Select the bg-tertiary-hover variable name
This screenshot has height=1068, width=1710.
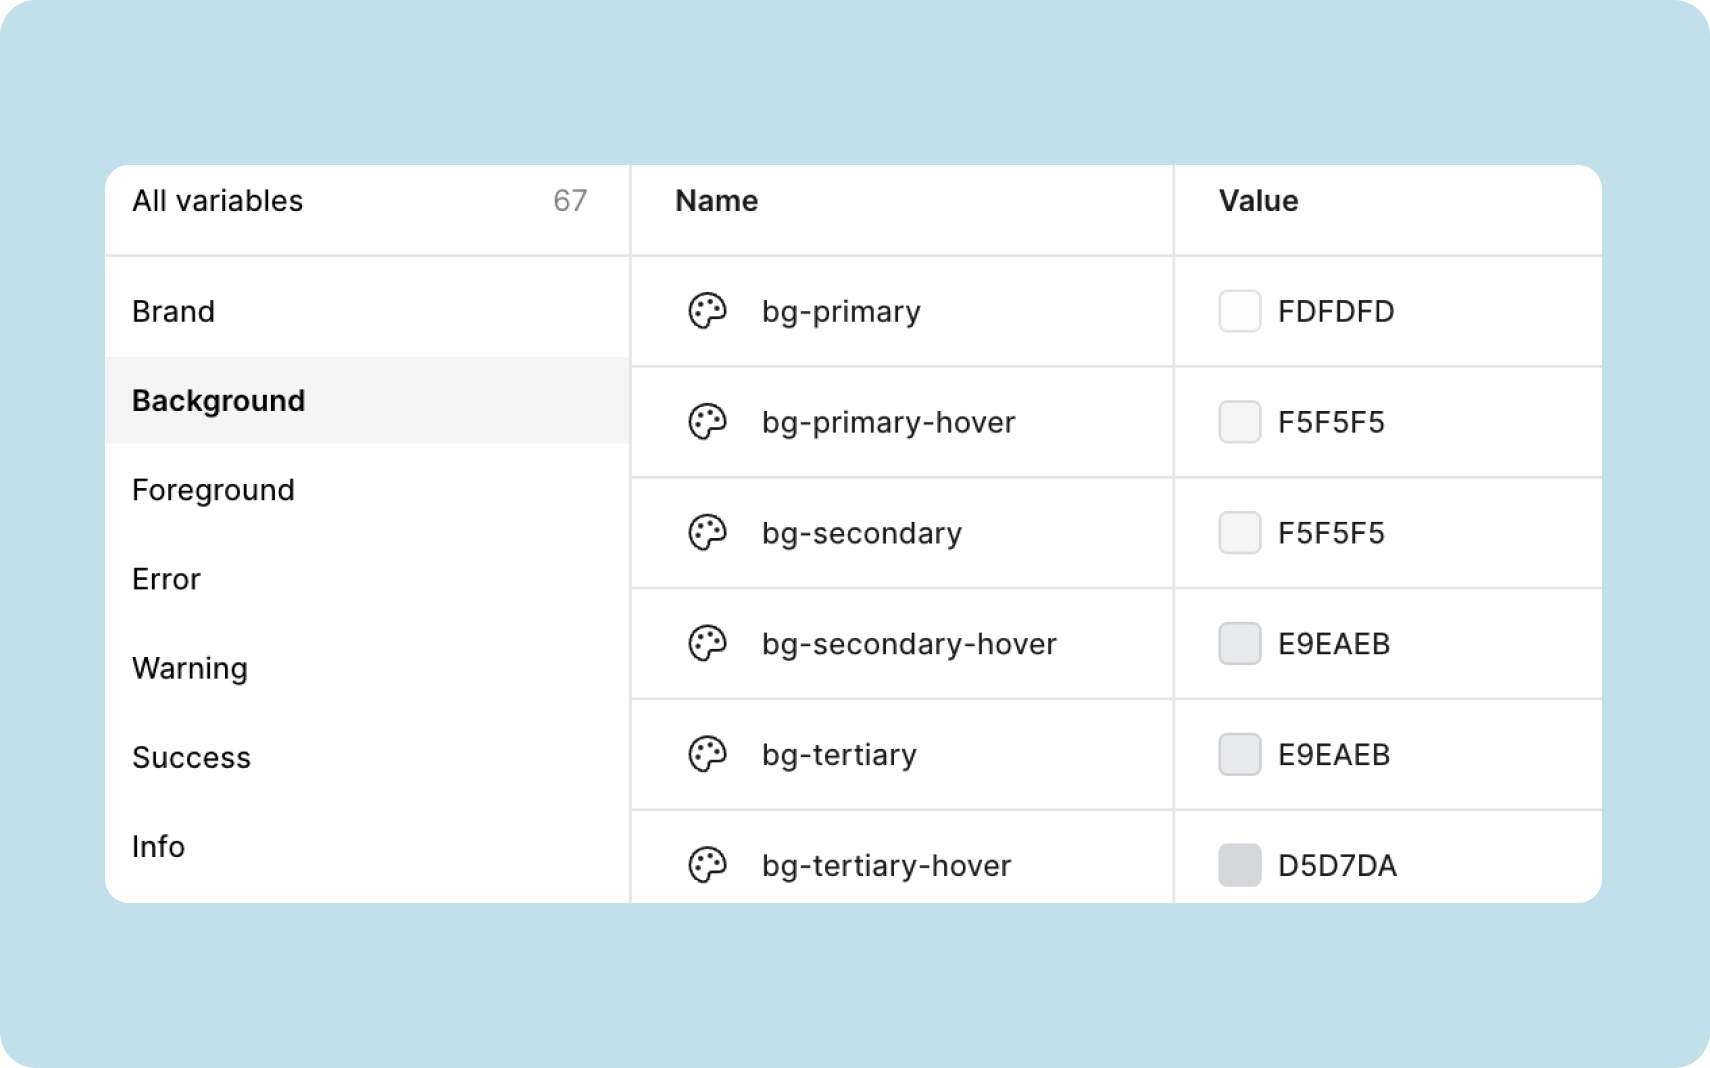tap(886, 866)
